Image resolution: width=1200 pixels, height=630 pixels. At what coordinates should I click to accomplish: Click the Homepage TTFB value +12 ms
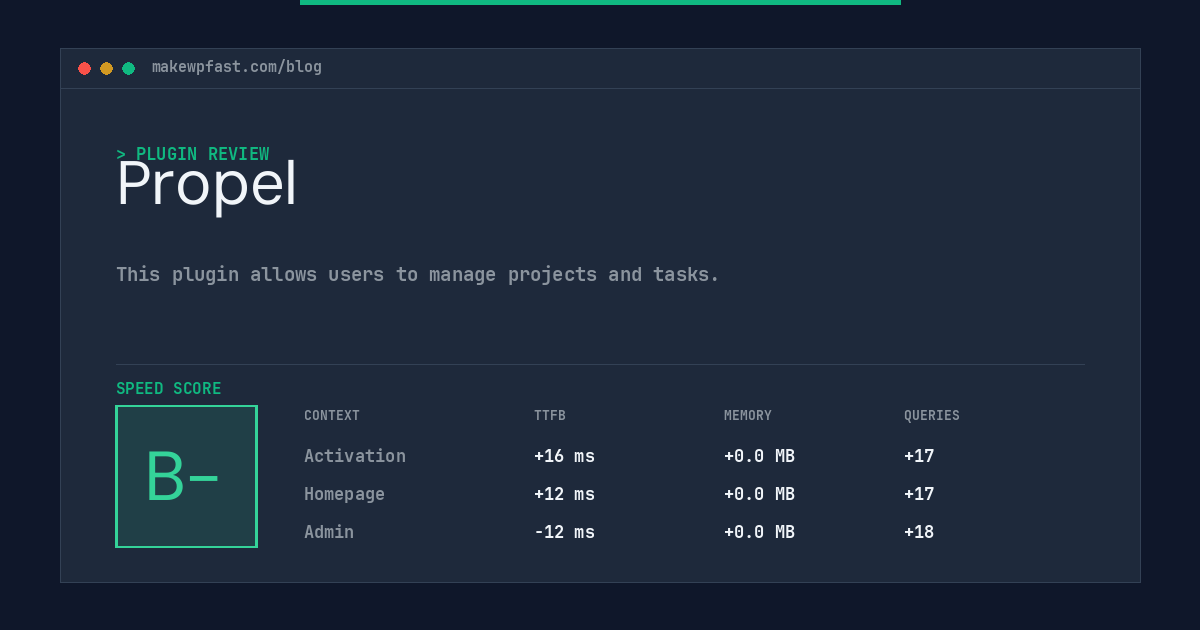click(564, 494)
